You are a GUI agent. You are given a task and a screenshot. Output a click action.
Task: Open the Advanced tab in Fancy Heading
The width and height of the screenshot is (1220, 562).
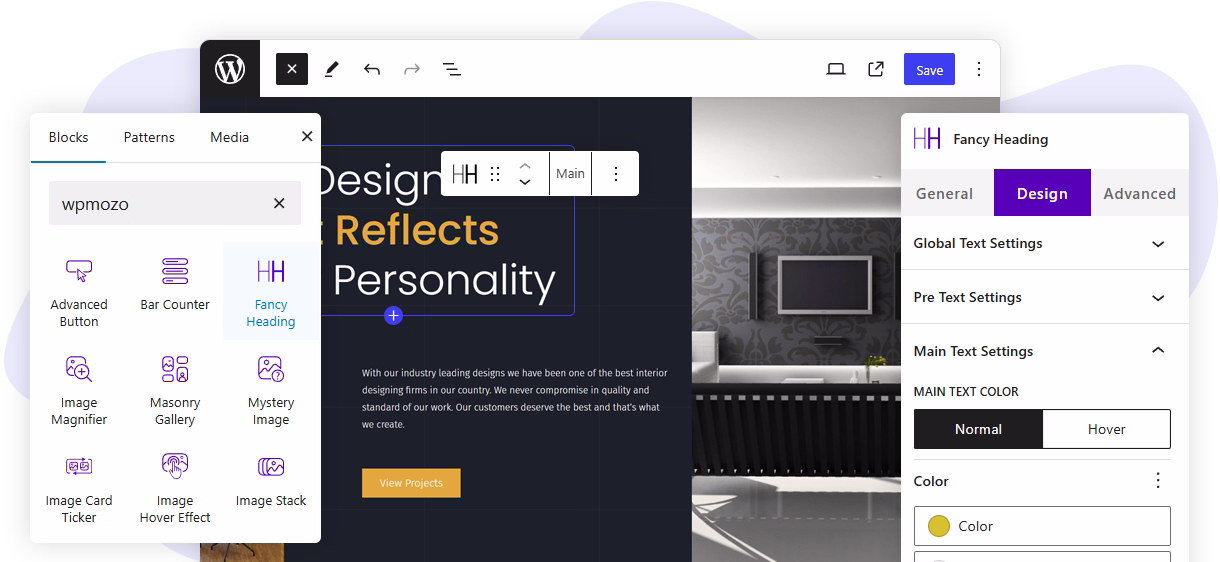point(1139,193)
